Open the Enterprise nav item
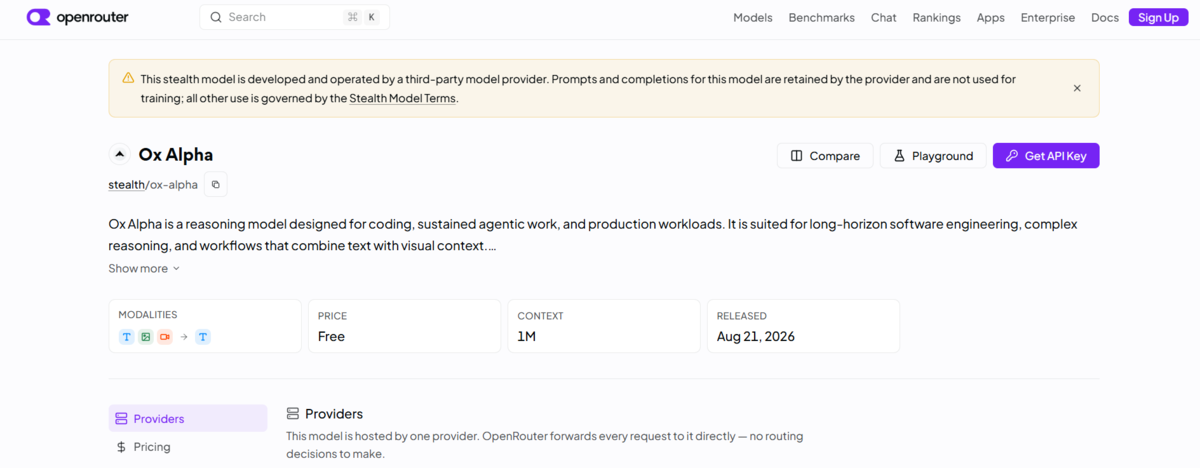1200x468 pixels. coord(1048,17)
